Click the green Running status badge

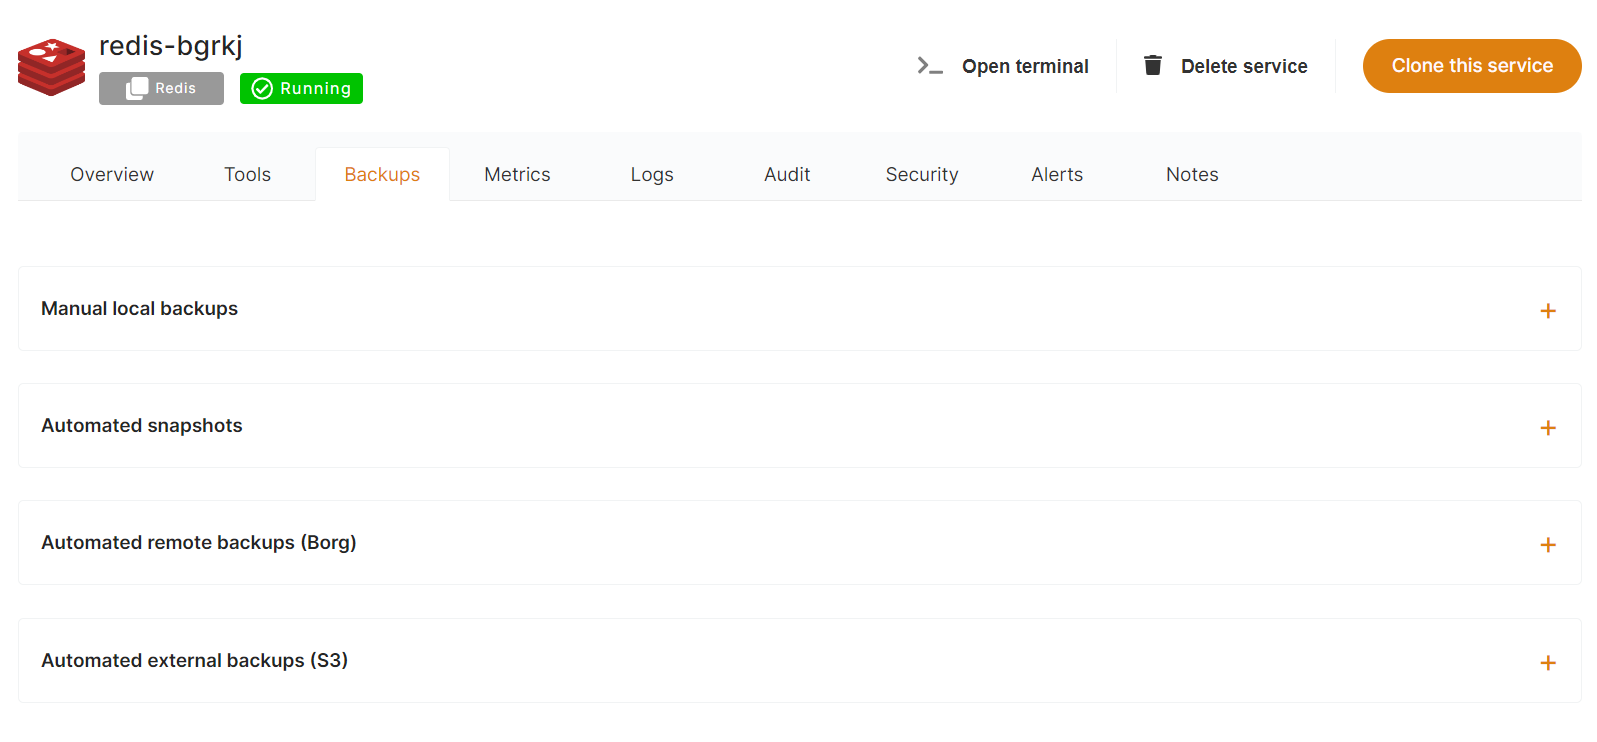(x=301, y=88)
